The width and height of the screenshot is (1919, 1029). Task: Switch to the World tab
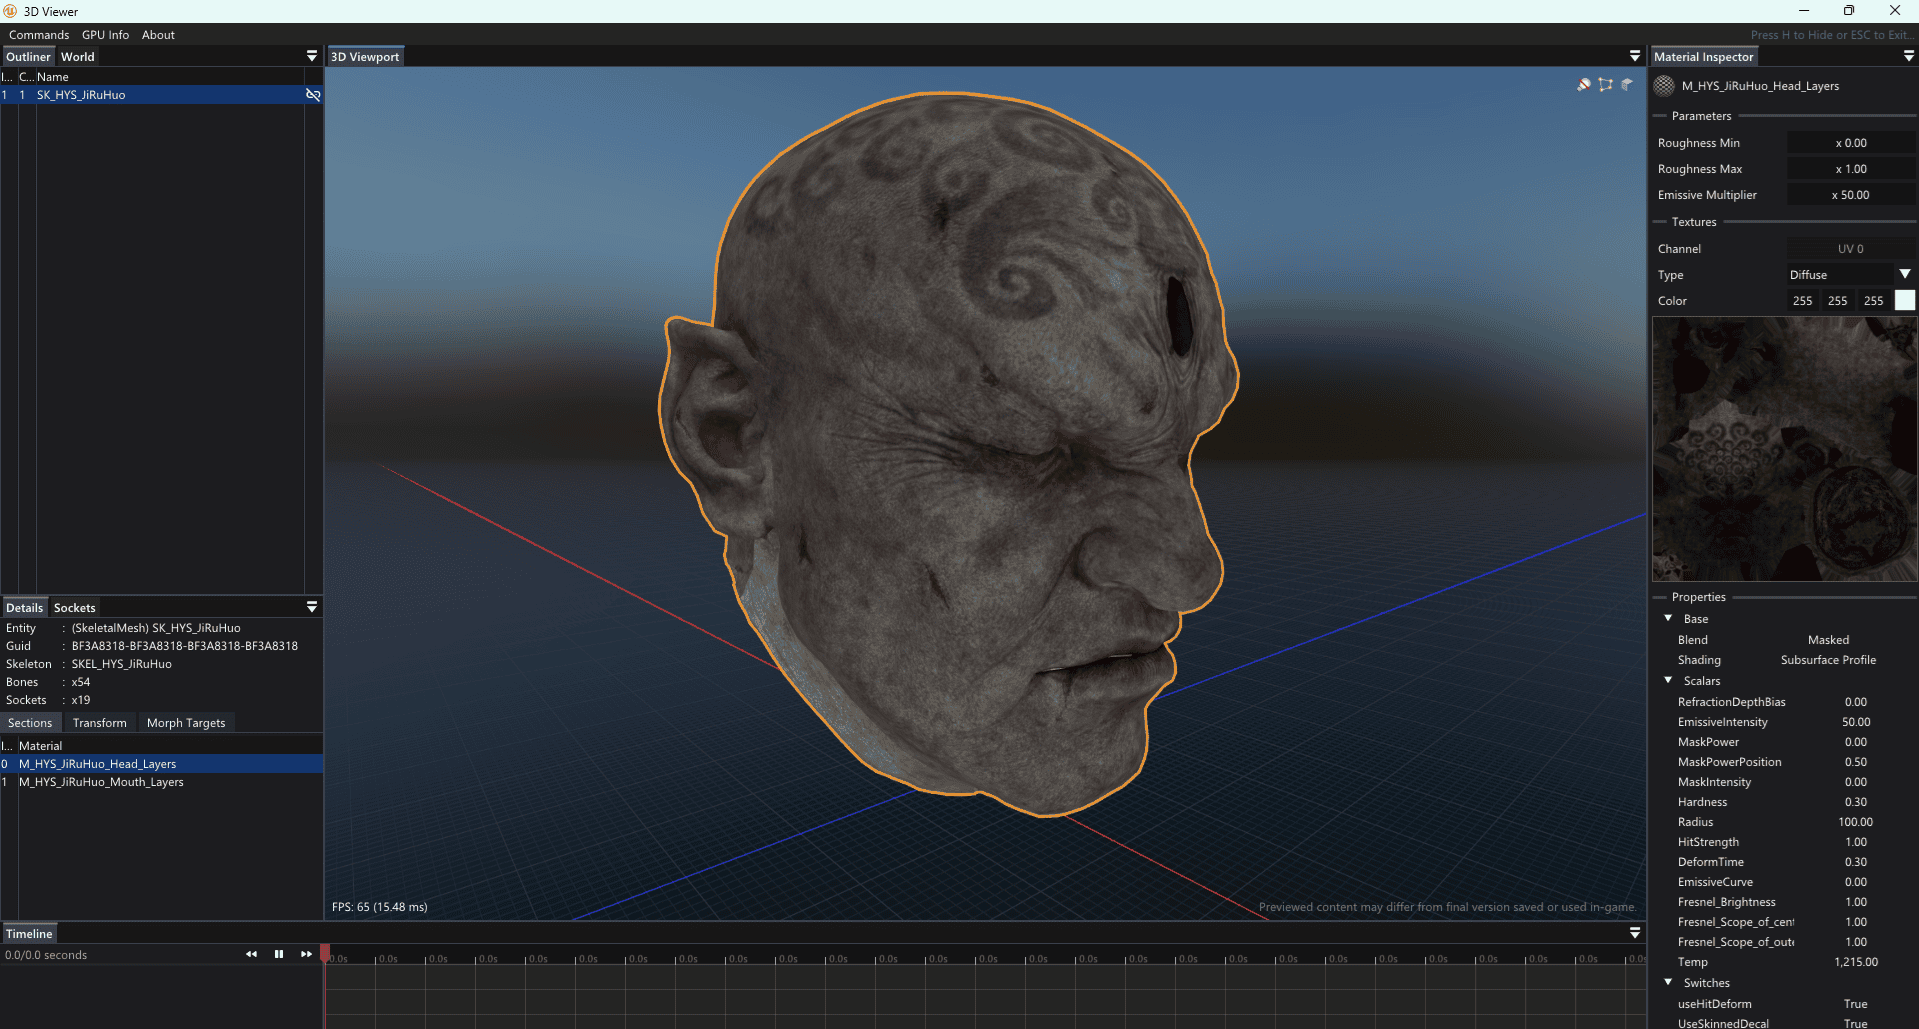pos(78,57)
